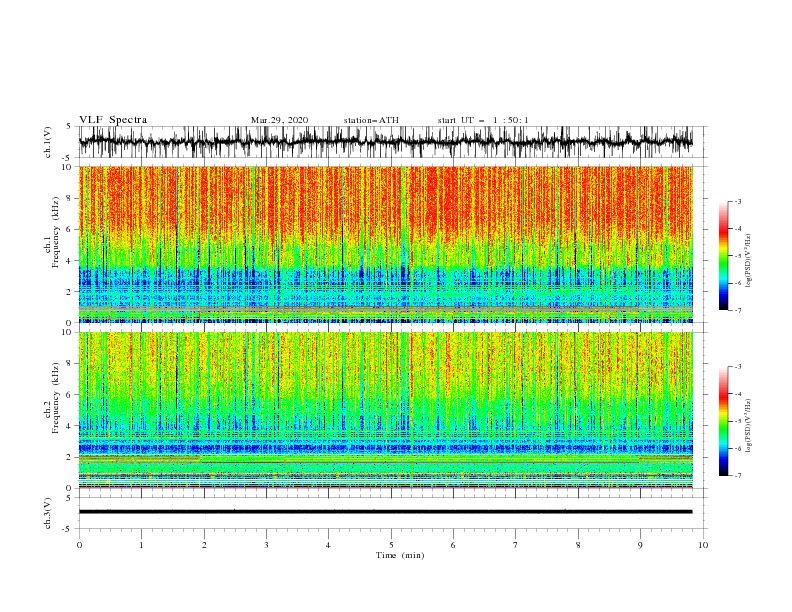Click the "-7" label on upper colorbar
792x612 pixels.
(737, 310)
